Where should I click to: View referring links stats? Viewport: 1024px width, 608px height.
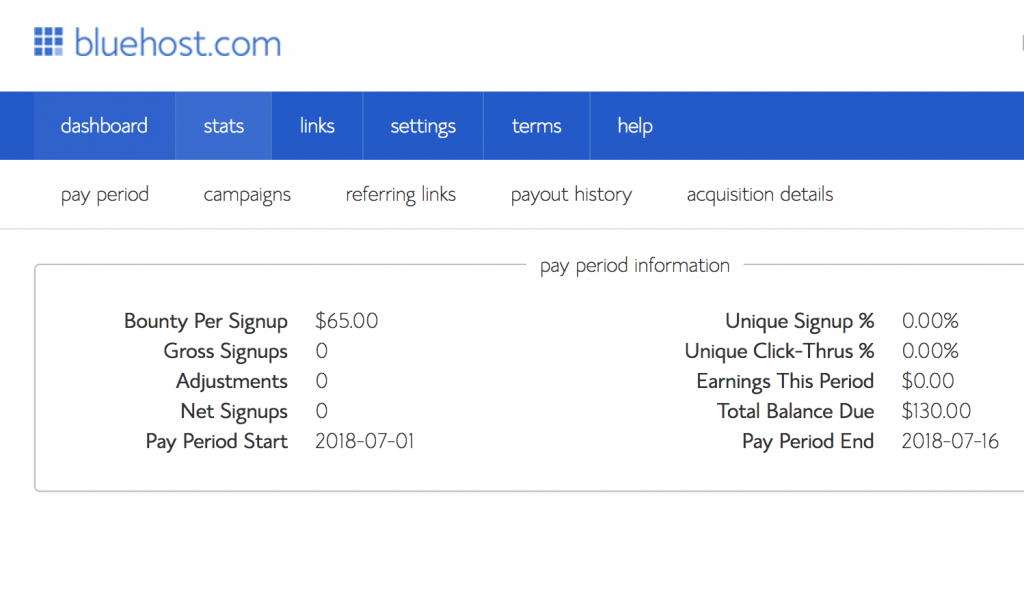pos(400,194)
